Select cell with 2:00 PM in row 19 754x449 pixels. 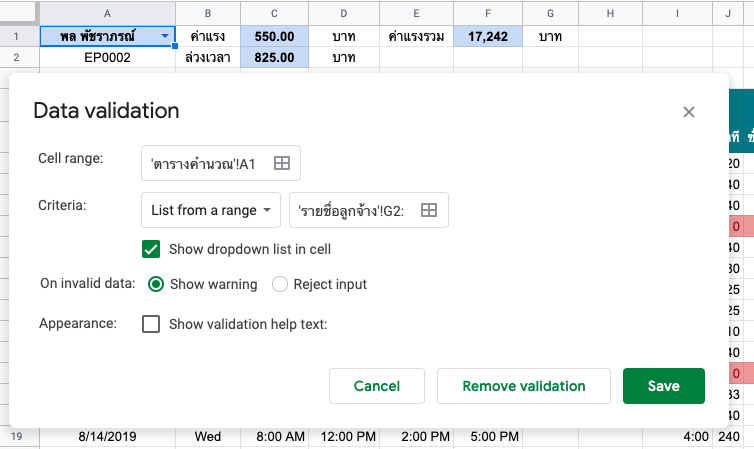[416, 437]
